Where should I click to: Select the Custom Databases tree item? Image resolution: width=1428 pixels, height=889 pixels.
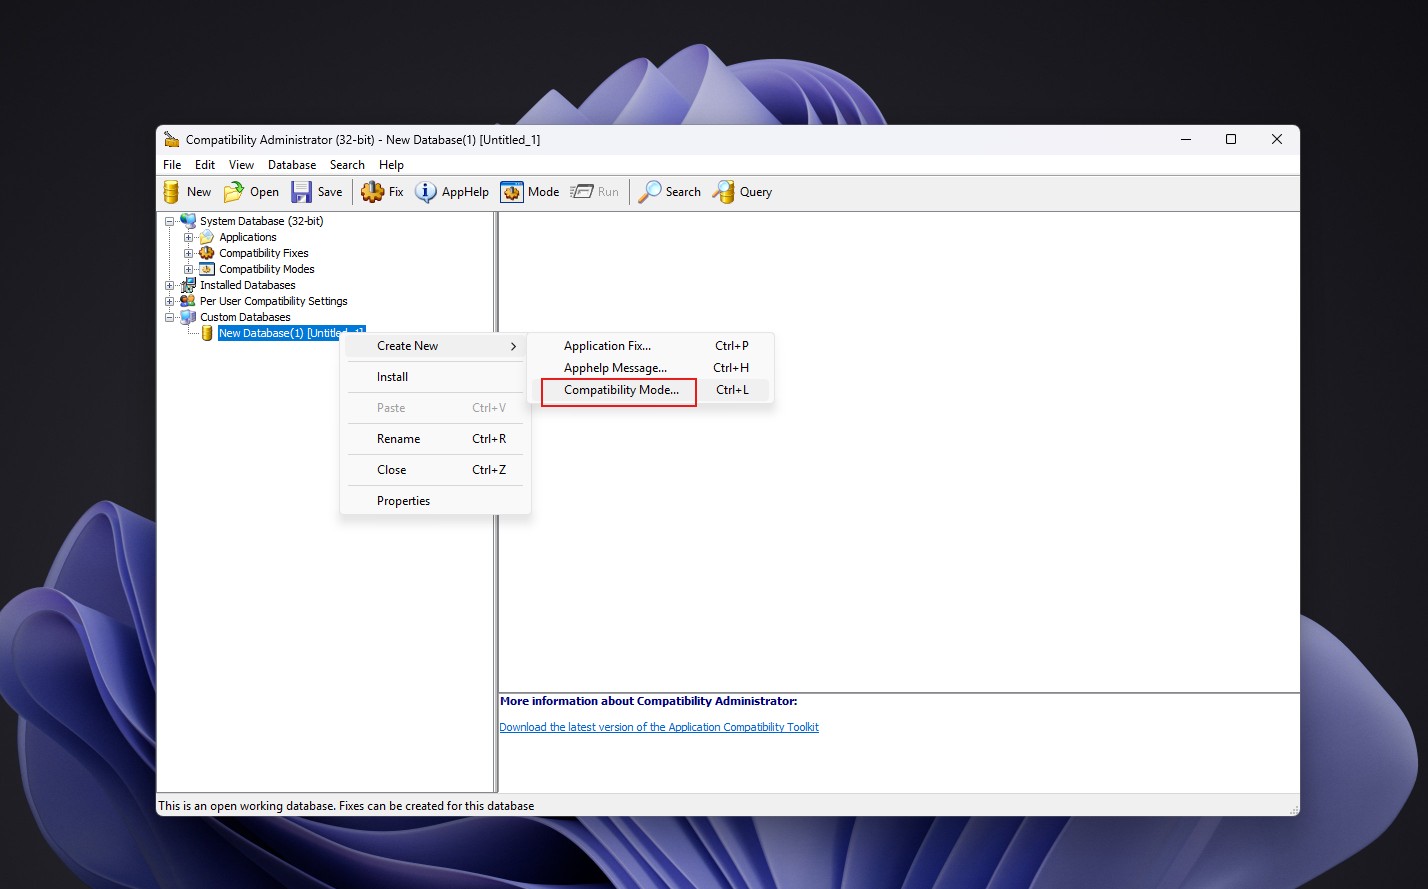(x=245, y=317)
